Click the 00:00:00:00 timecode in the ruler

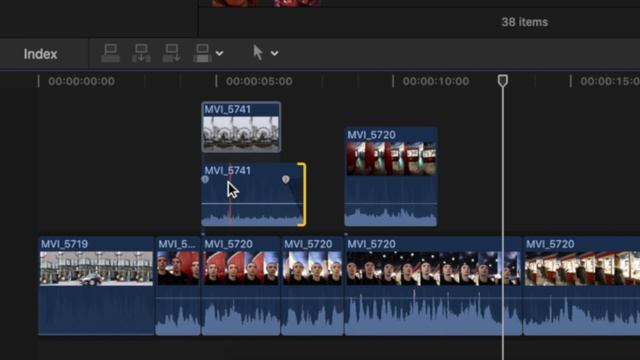coord(82,81)
